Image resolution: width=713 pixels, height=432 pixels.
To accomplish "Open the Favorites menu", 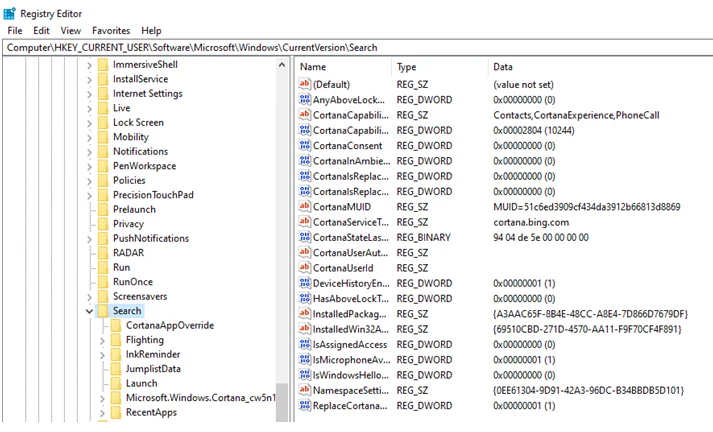I will (x=111, y=30).
